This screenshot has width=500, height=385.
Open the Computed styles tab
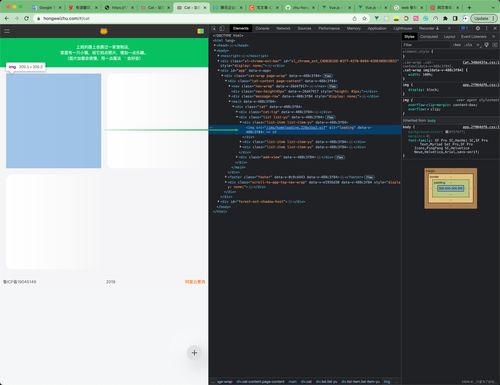pos(429,37)
